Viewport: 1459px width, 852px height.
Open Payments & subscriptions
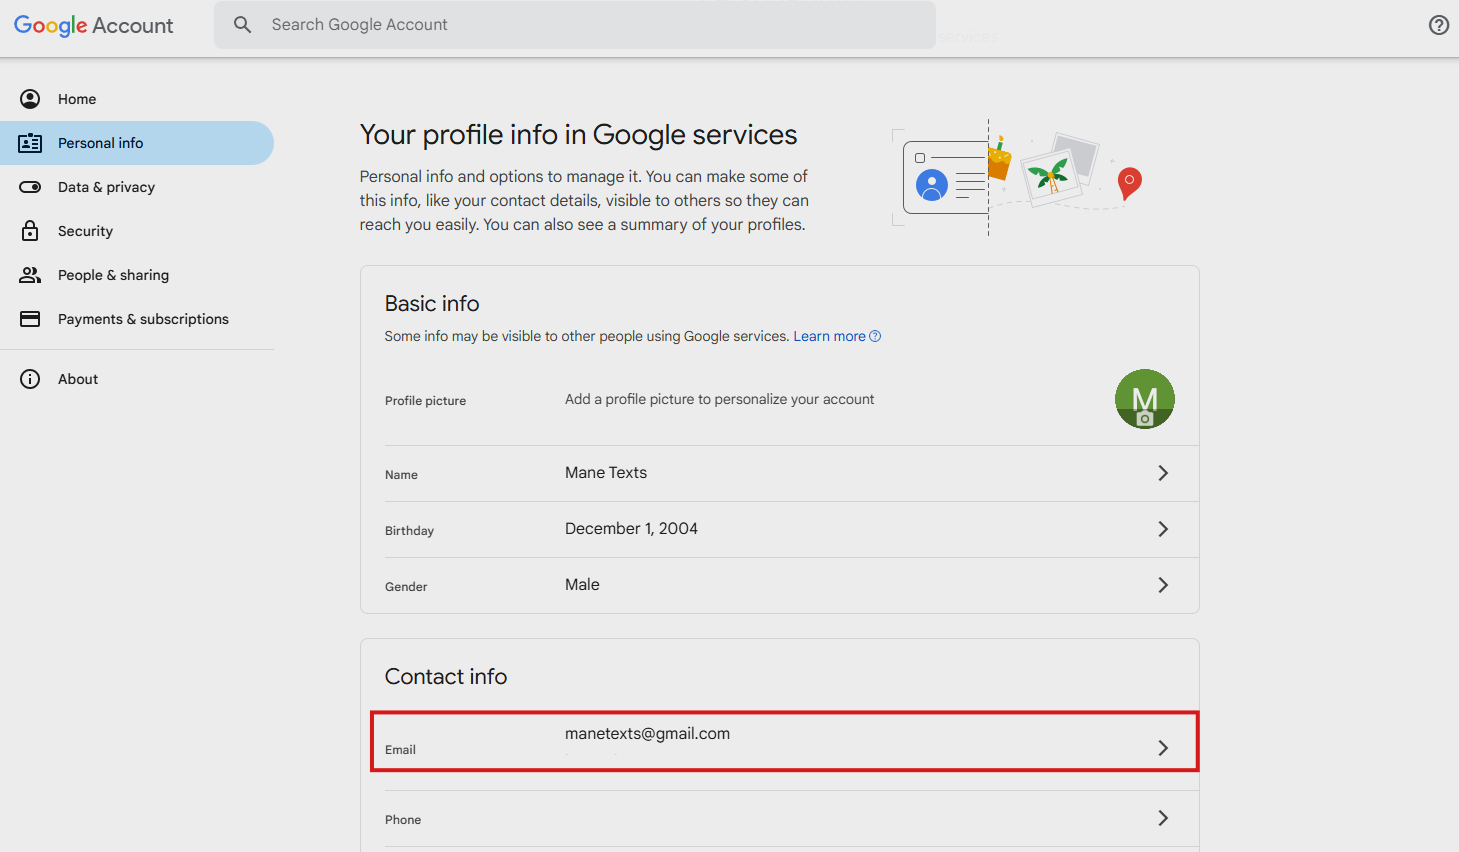(x=137, y=319)
